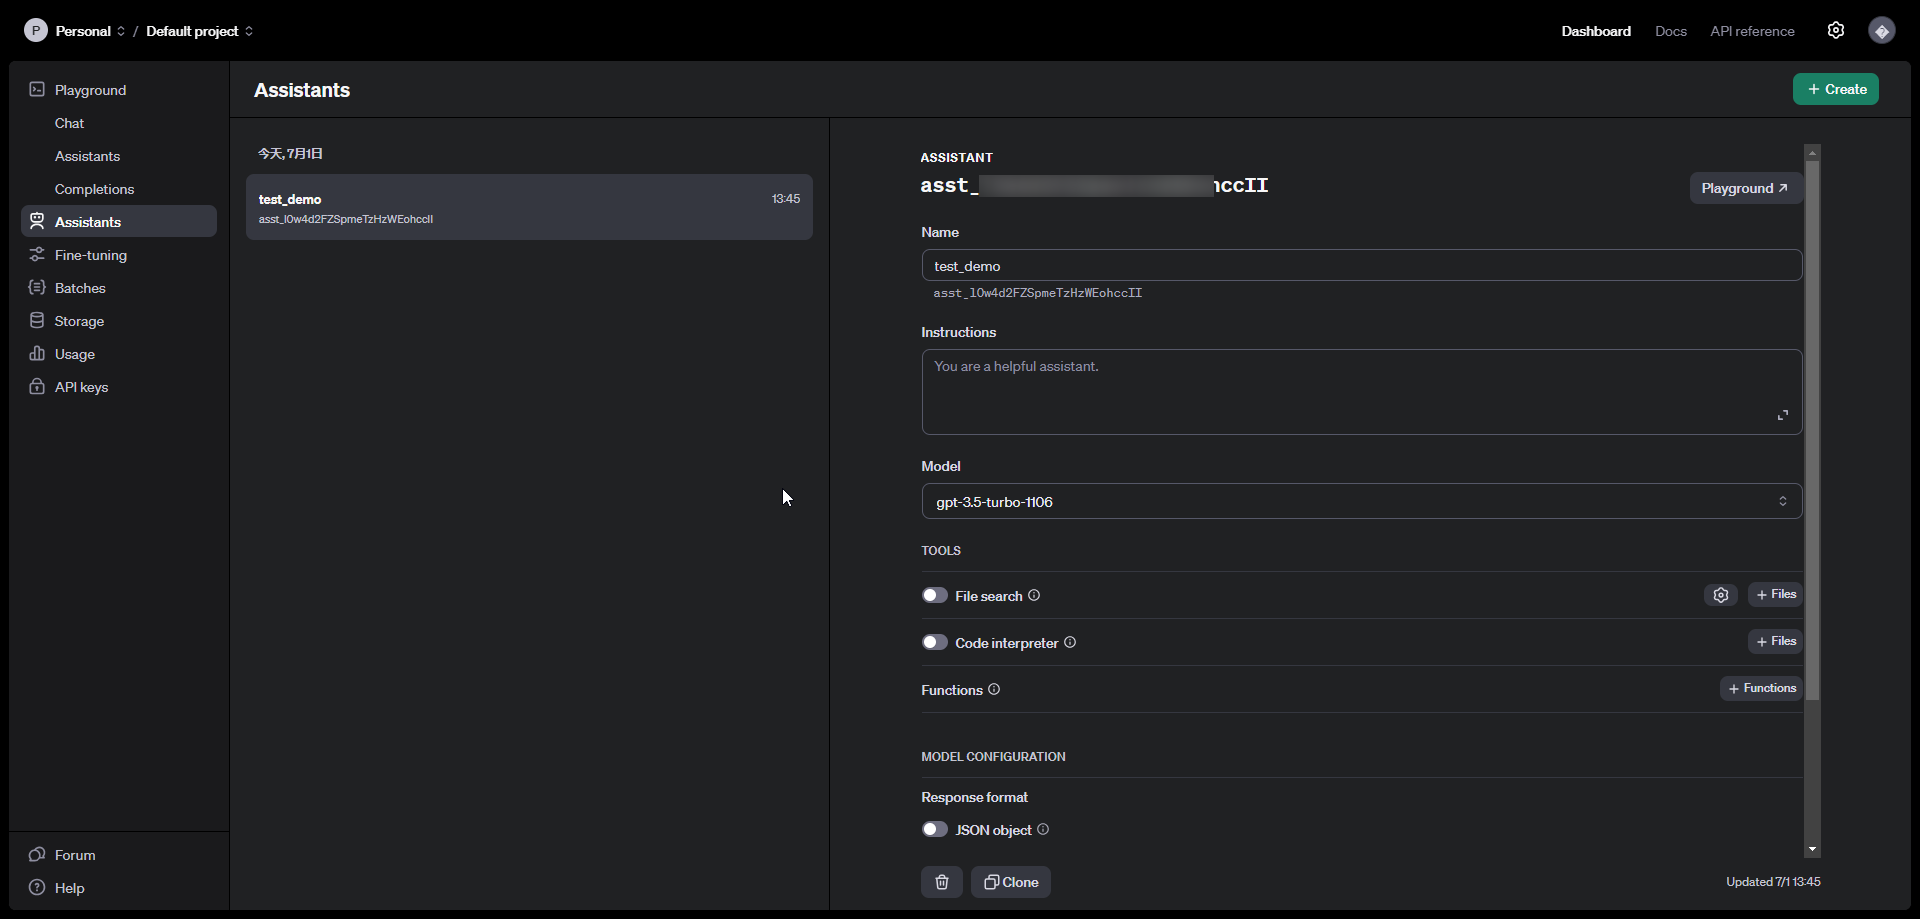Enable the File search tool
Viewport: 1920px width, 919px height.
pyautogui.click(x=935, y=594)
